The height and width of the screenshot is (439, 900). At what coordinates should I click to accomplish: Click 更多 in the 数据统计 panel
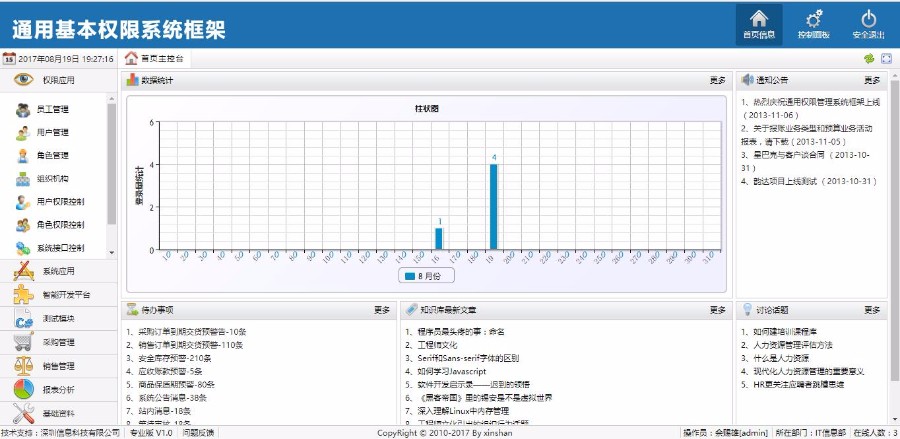(x=717, y=80)
